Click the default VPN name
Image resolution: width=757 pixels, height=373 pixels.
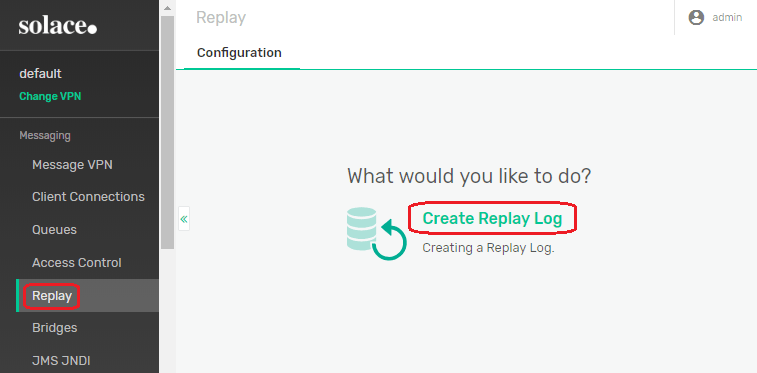[41, 74]
